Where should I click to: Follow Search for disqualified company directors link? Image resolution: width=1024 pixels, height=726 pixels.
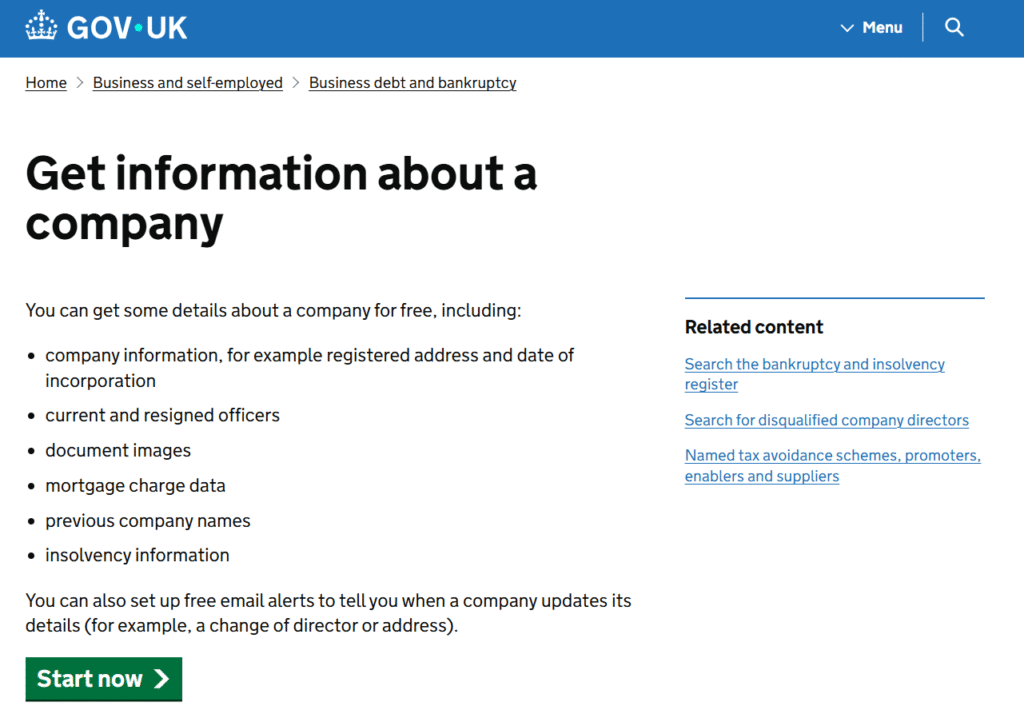click(826, 420)
